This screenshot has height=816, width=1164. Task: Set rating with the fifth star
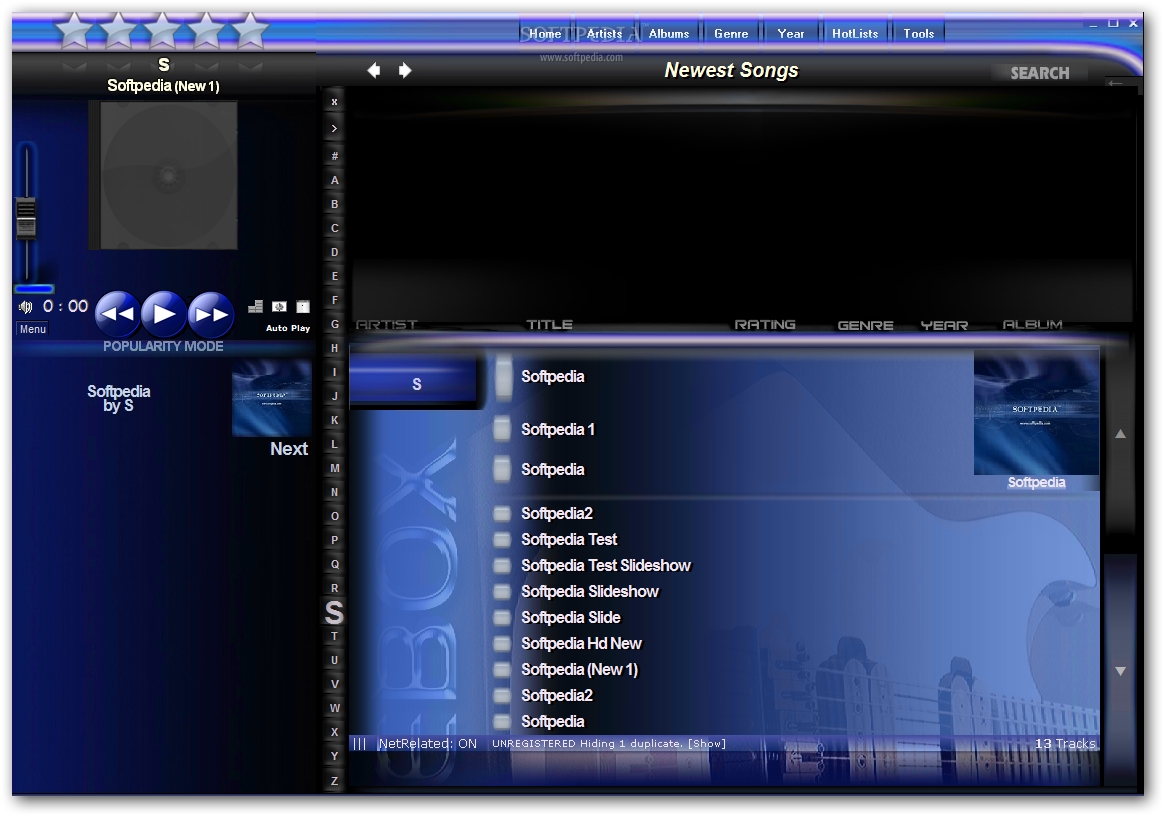(x=250, y=31)
